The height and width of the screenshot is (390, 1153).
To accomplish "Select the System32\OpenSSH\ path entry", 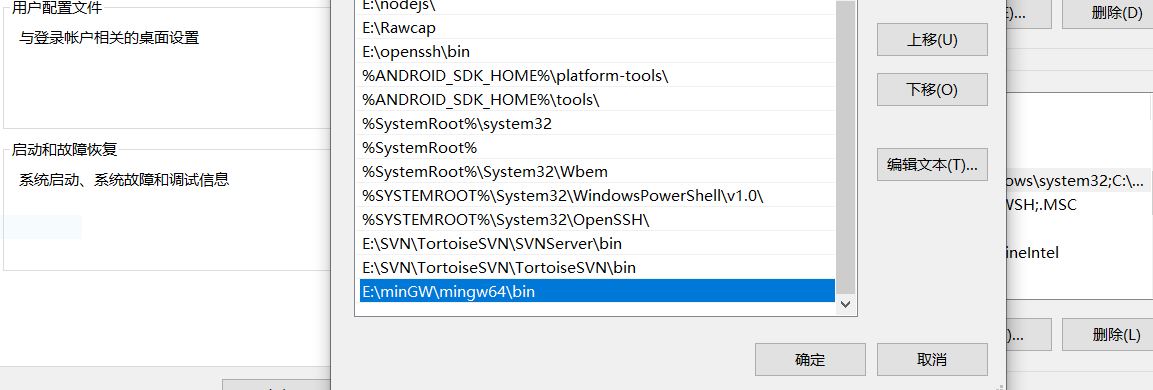I will click(597, 220).
